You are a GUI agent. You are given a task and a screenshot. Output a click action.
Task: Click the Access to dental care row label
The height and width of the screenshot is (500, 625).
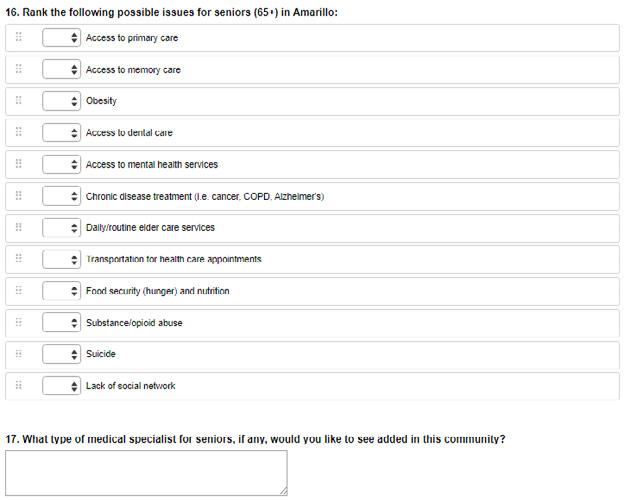pyautogui.click(x=129, y=133)
